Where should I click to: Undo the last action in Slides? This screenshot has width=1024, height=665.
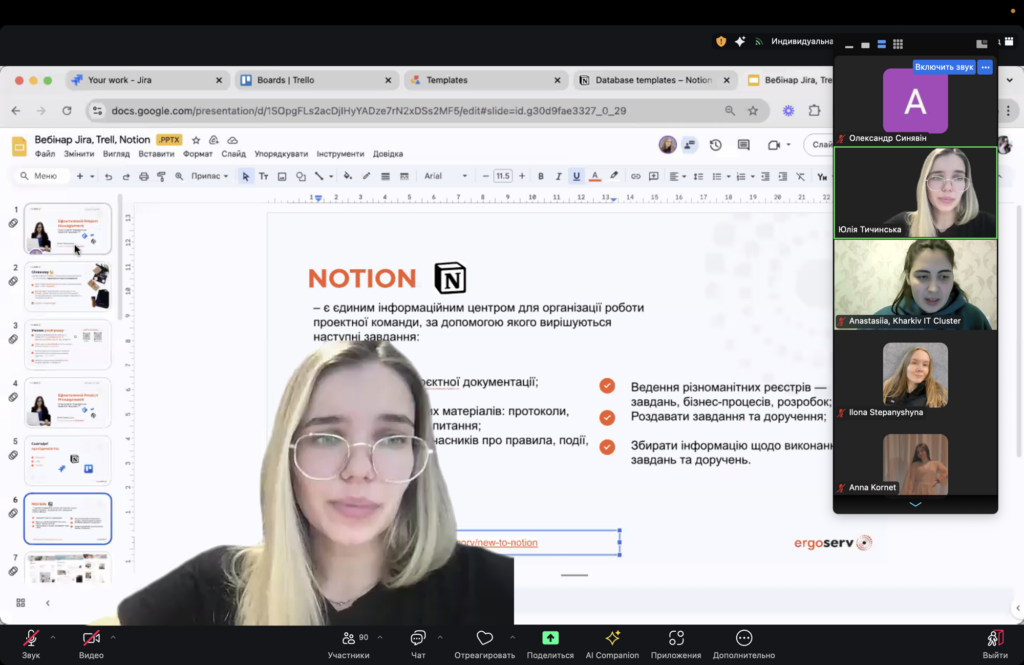(x=108, y=176)
